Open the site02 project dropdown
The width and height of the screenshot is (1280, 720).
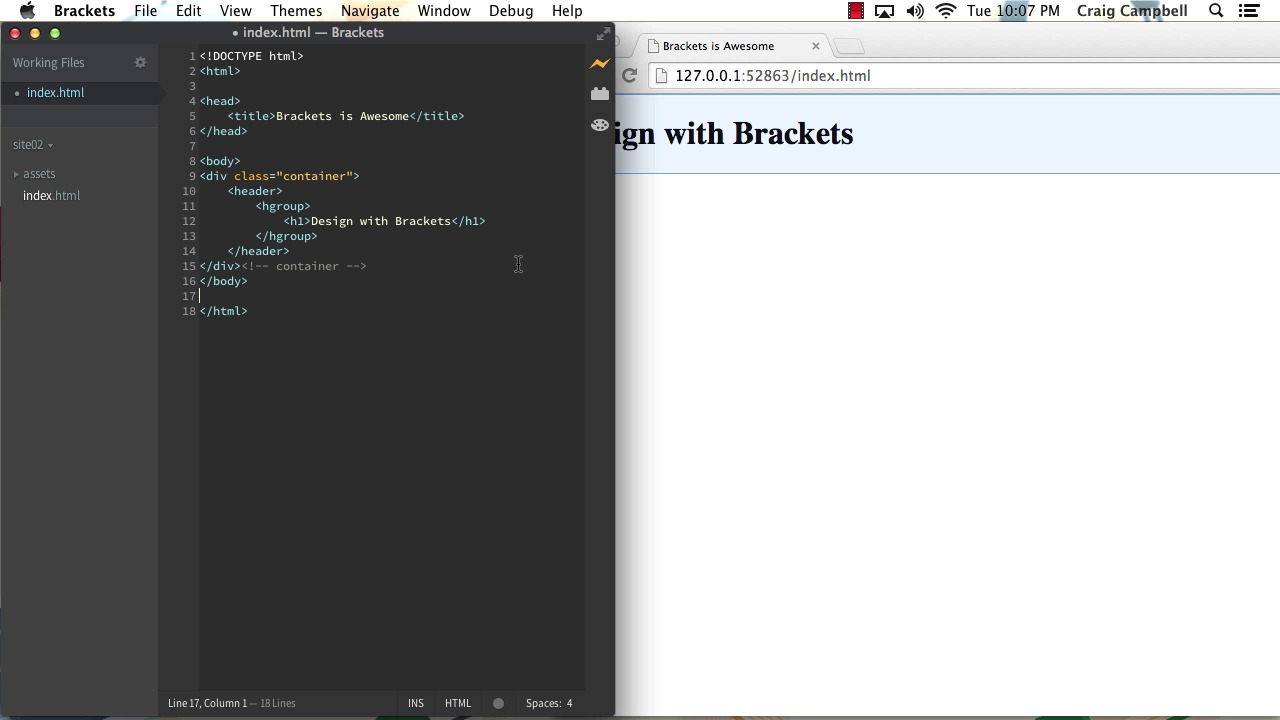pos(33,145)
